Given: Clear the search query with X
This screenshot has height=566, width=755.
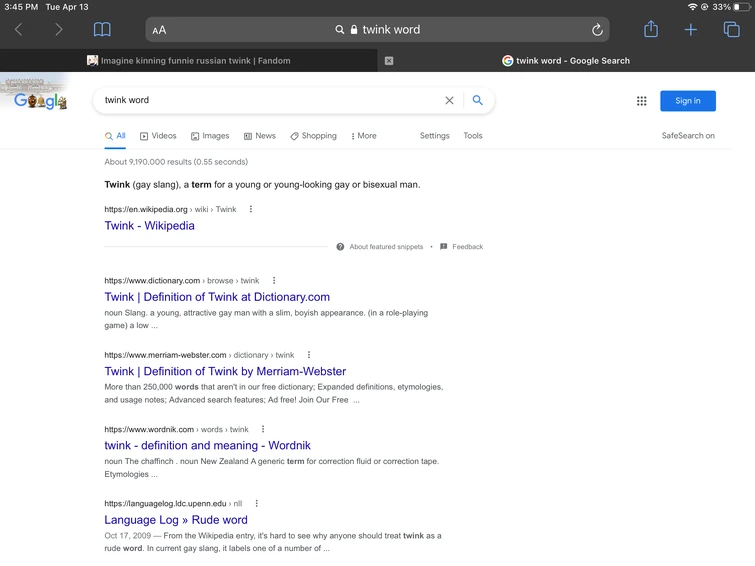Looking at the screenshot, I should pos(449,100).
